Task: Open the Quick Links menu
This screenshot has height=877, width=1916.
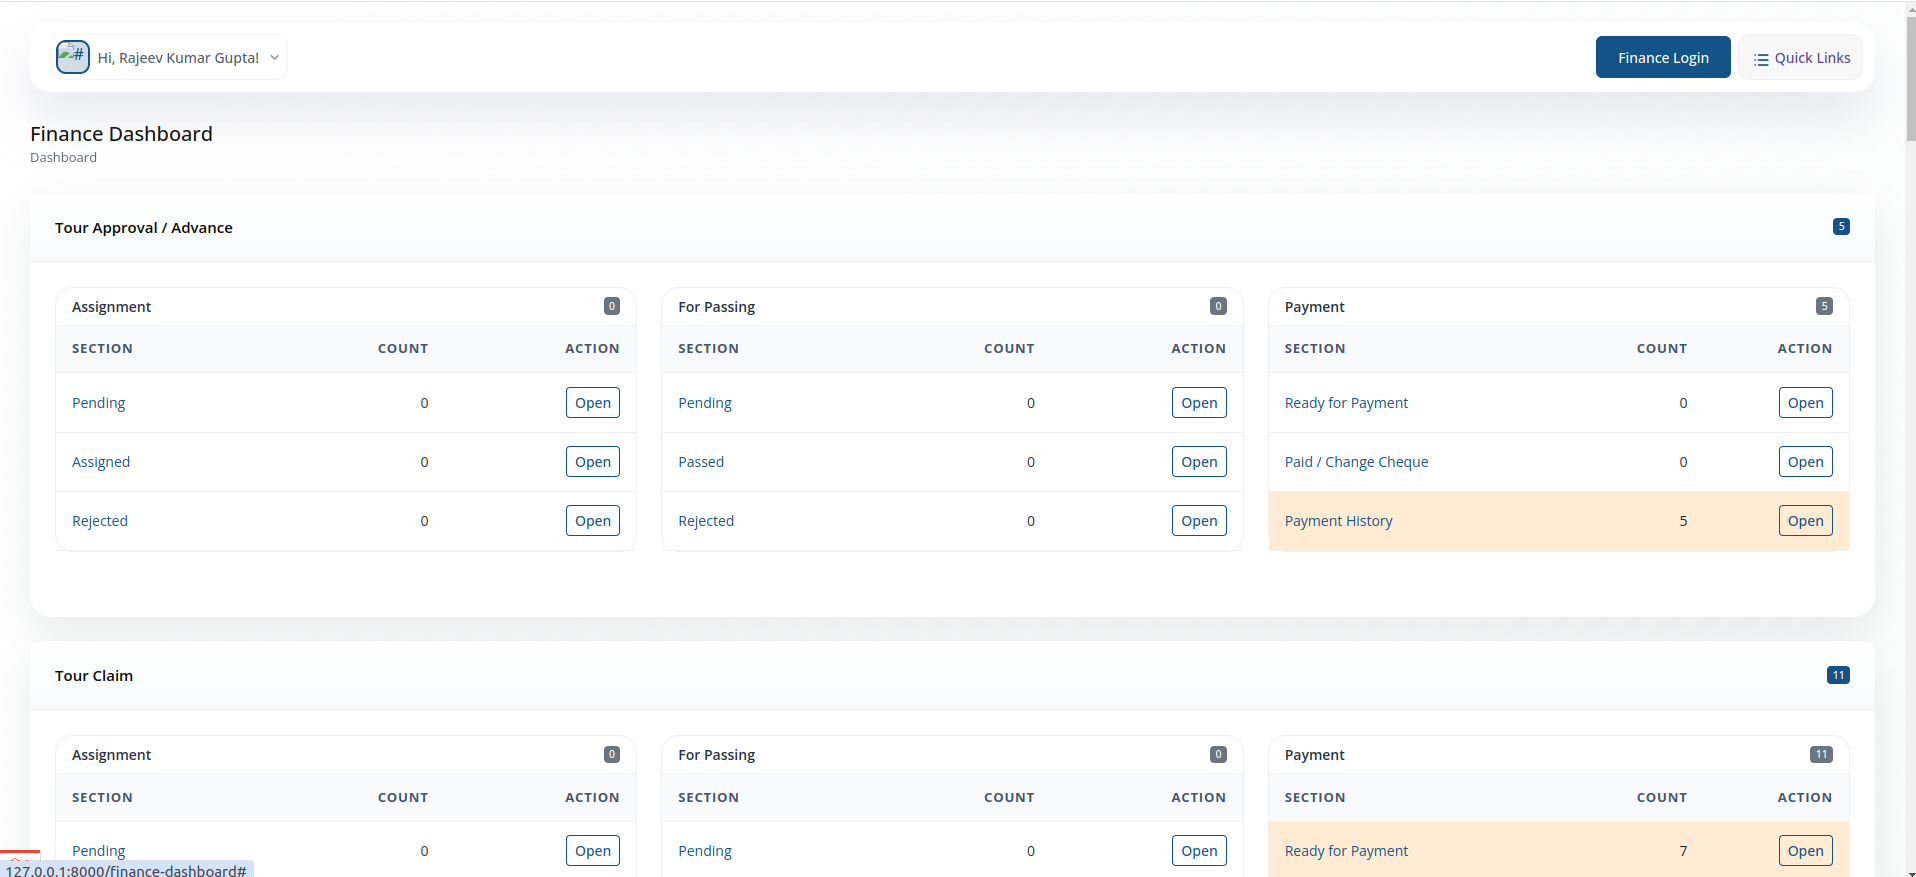Action: click(x=1801, y=58)
